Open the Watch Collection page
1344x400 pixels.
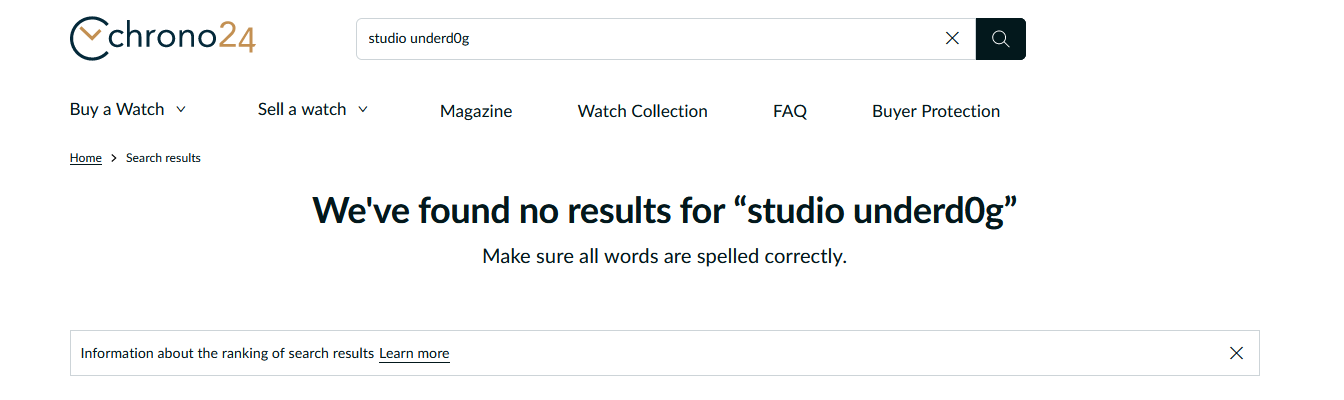pos(642,111)
